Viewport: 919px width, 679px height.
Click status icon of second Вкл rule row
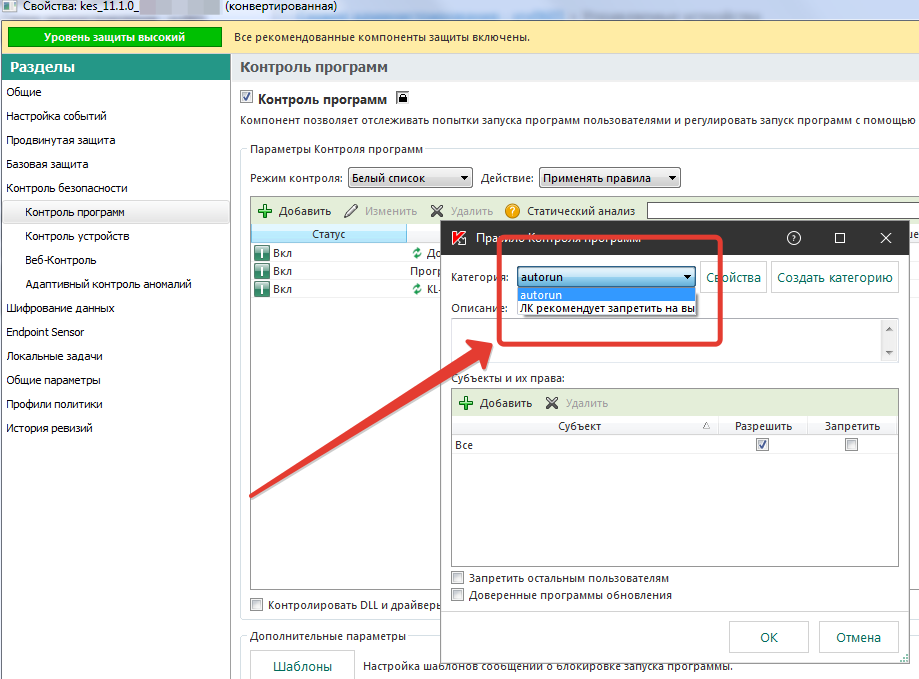[261, 271]
